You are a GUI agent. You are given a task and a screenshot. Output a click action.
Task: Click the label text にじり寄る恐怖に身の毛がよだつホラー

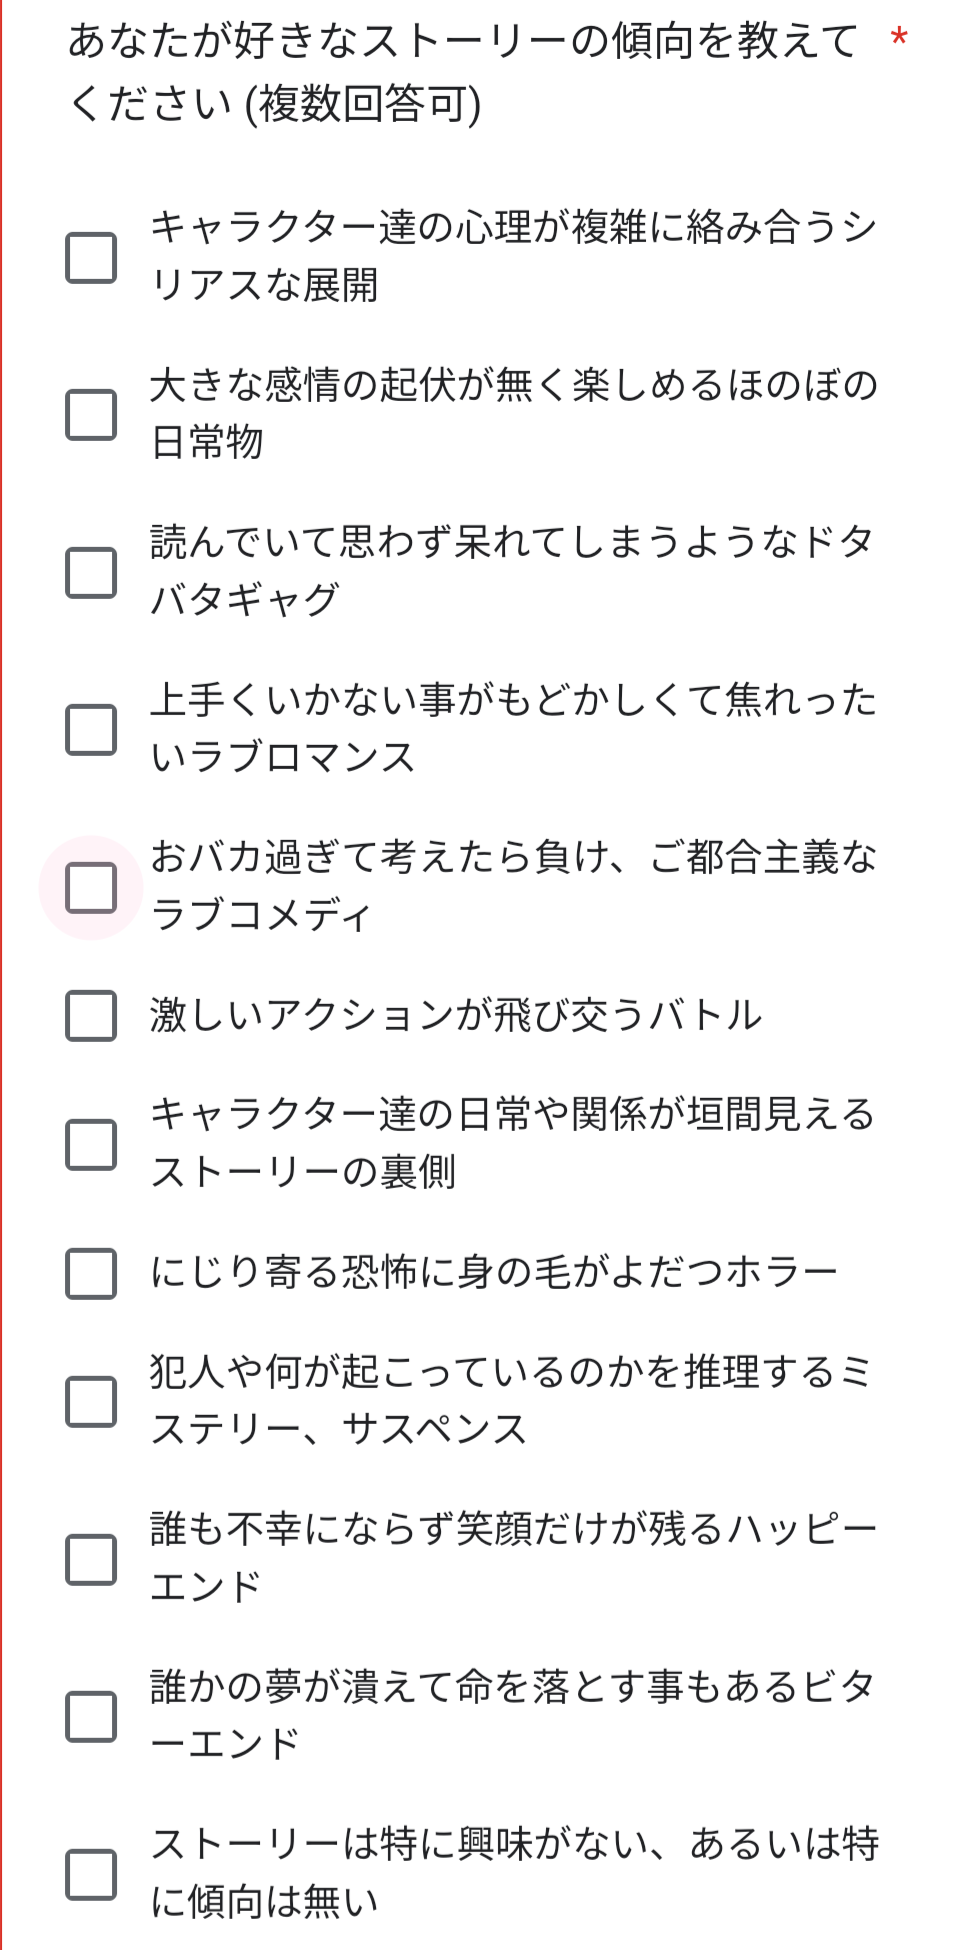tap(494, 1272)
